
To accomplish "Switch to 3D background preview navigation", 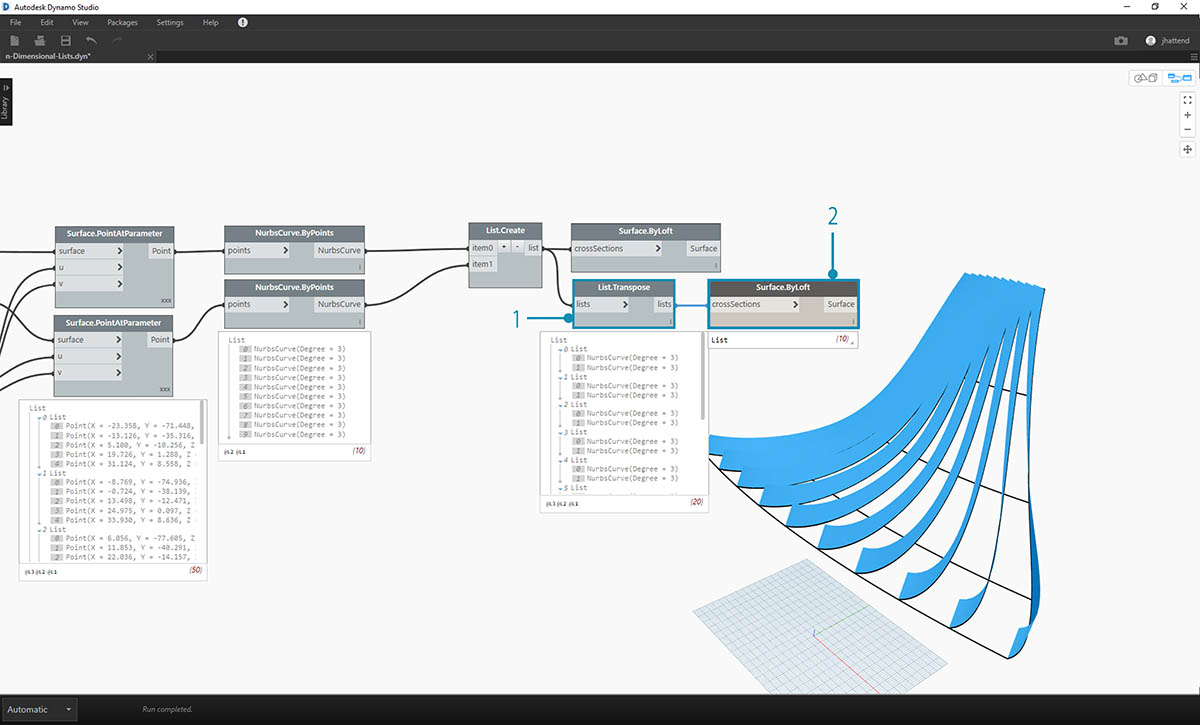I will coord(1144,78).
